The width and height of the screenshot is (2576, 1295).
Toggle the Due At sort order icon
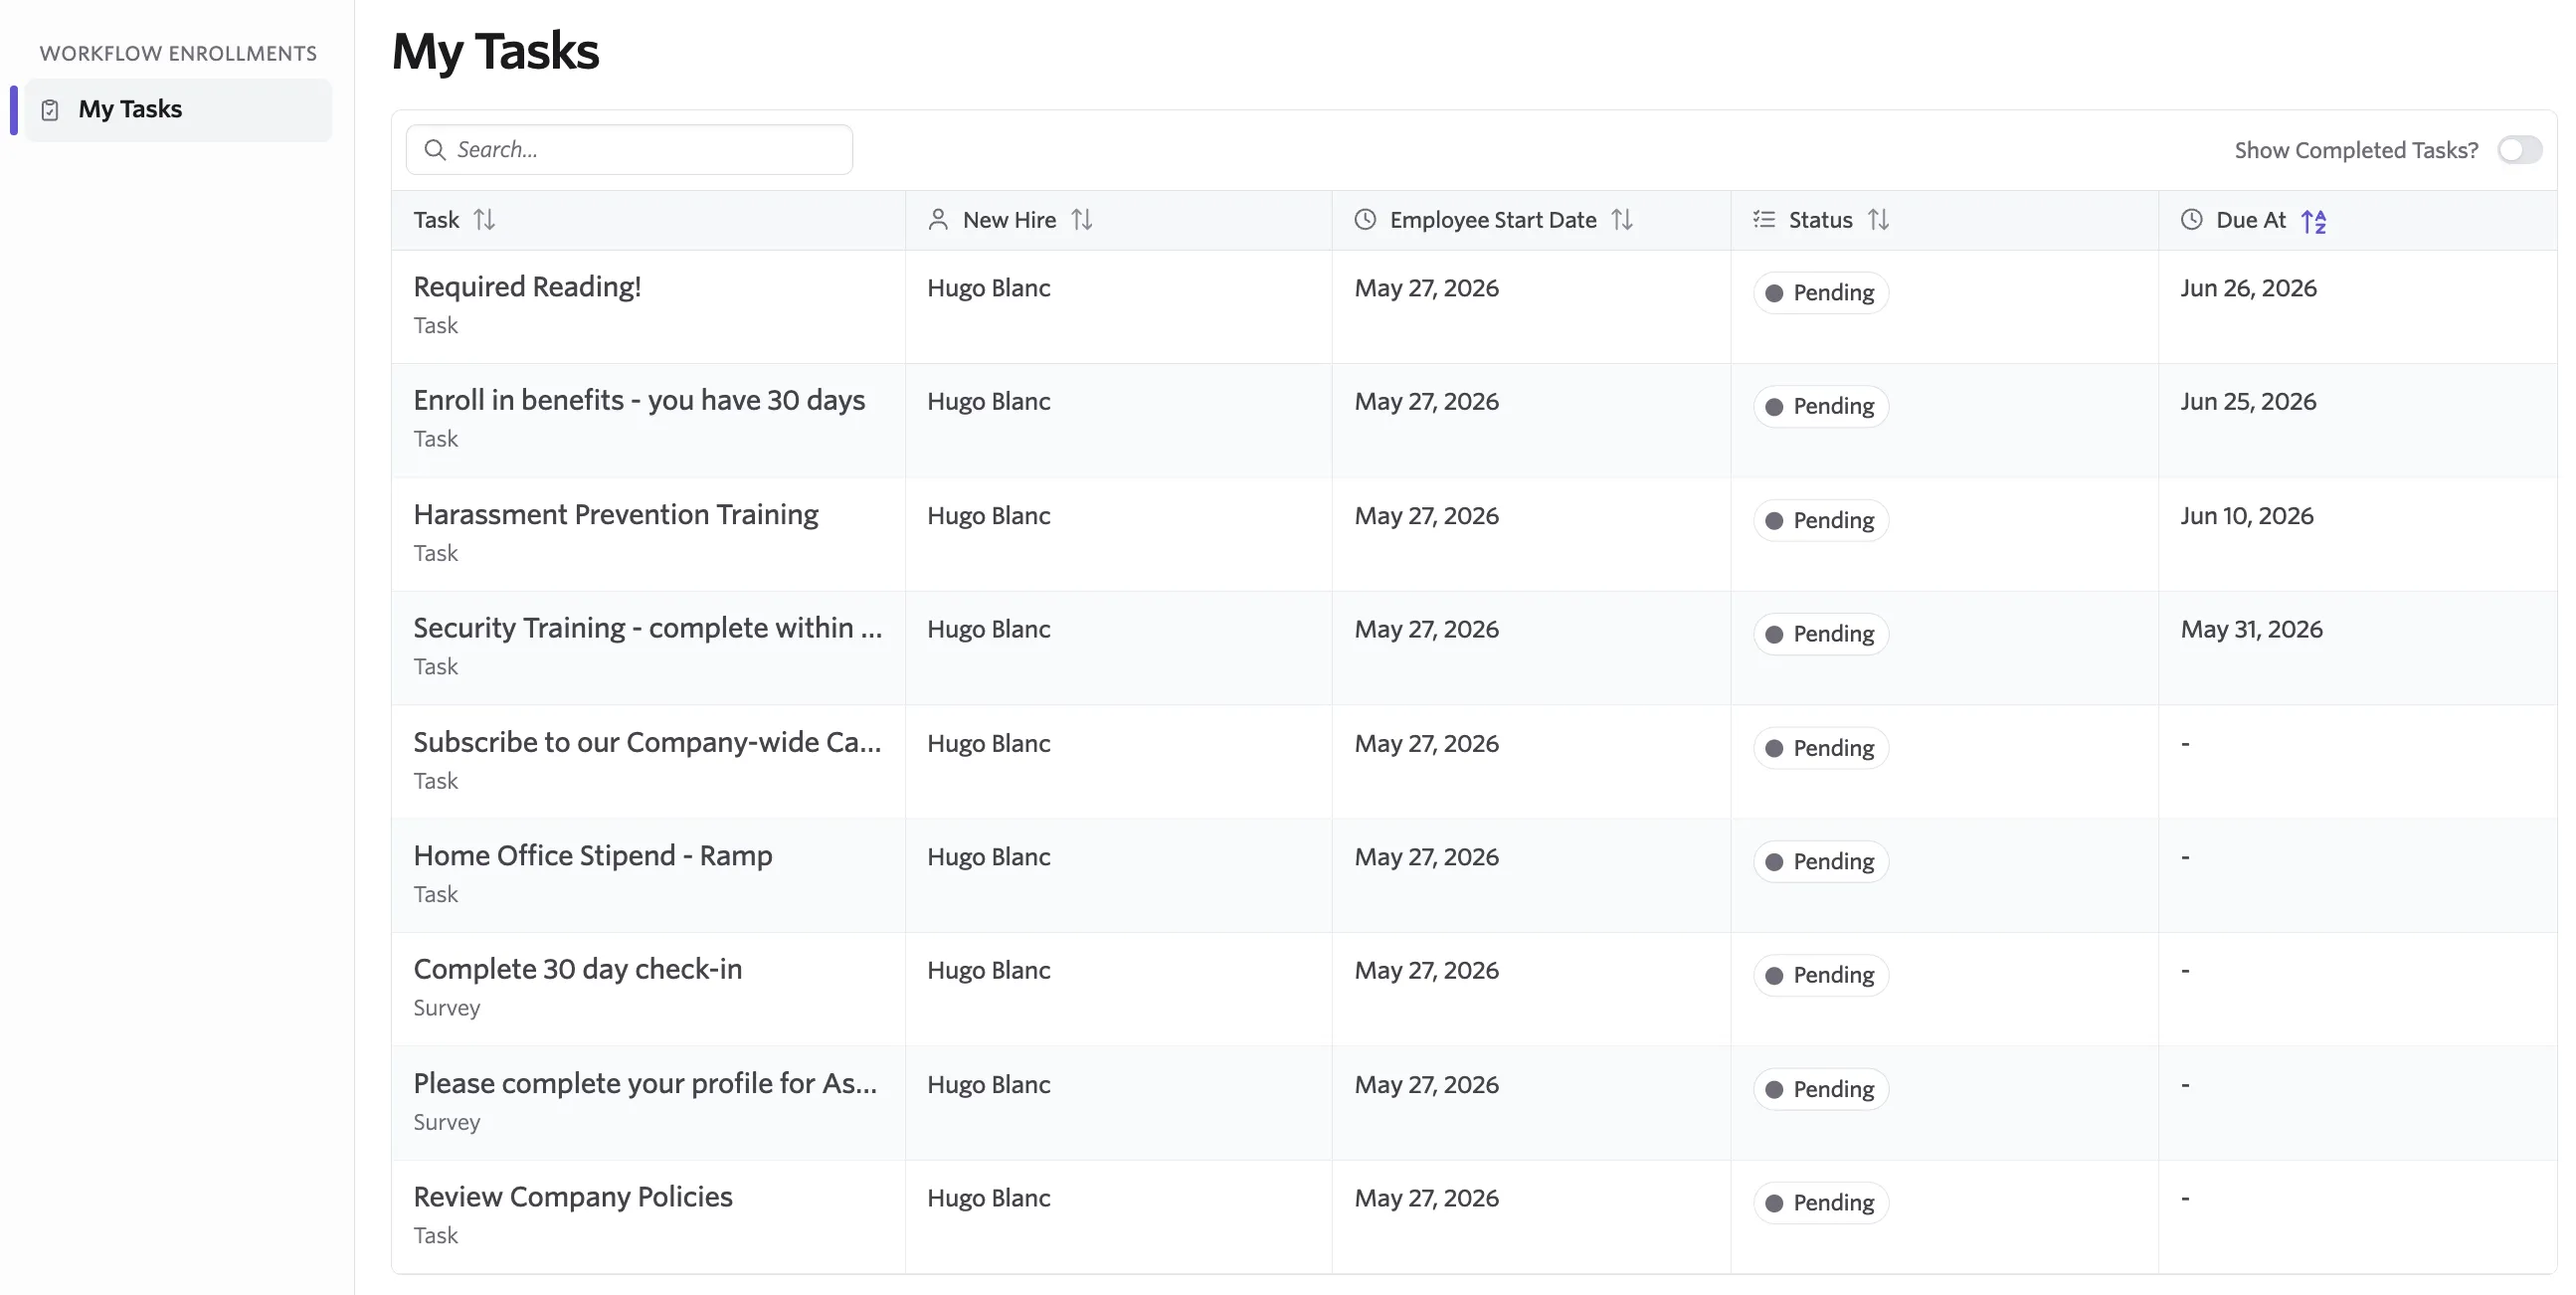2313,221
